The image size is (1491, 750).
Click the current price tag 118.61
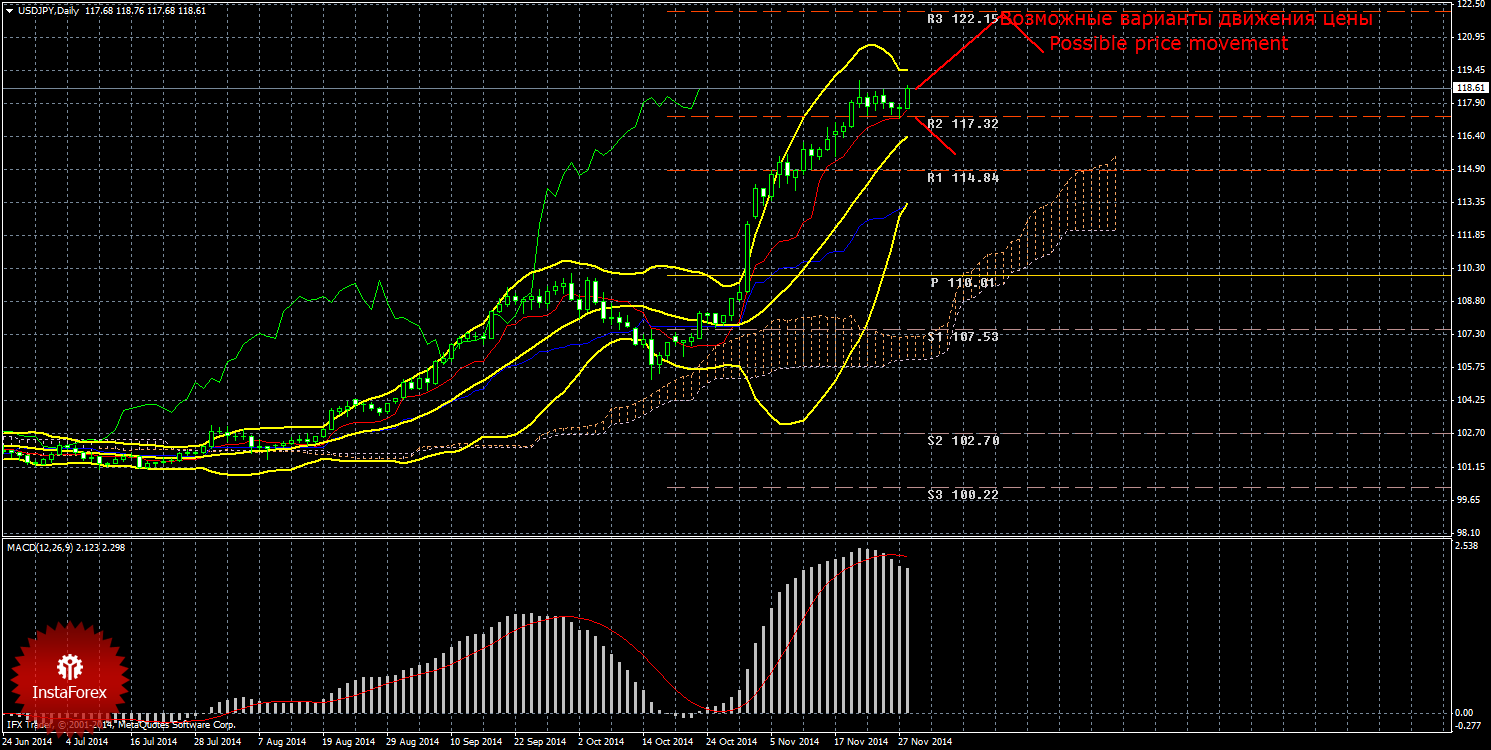tap(1468, 88)
